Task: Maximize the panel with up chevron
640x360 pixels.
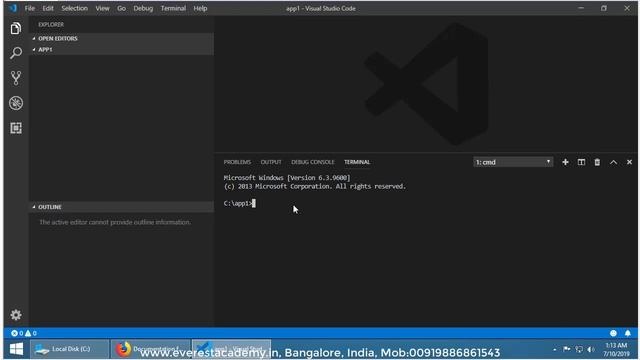Action: coord(613,162)
